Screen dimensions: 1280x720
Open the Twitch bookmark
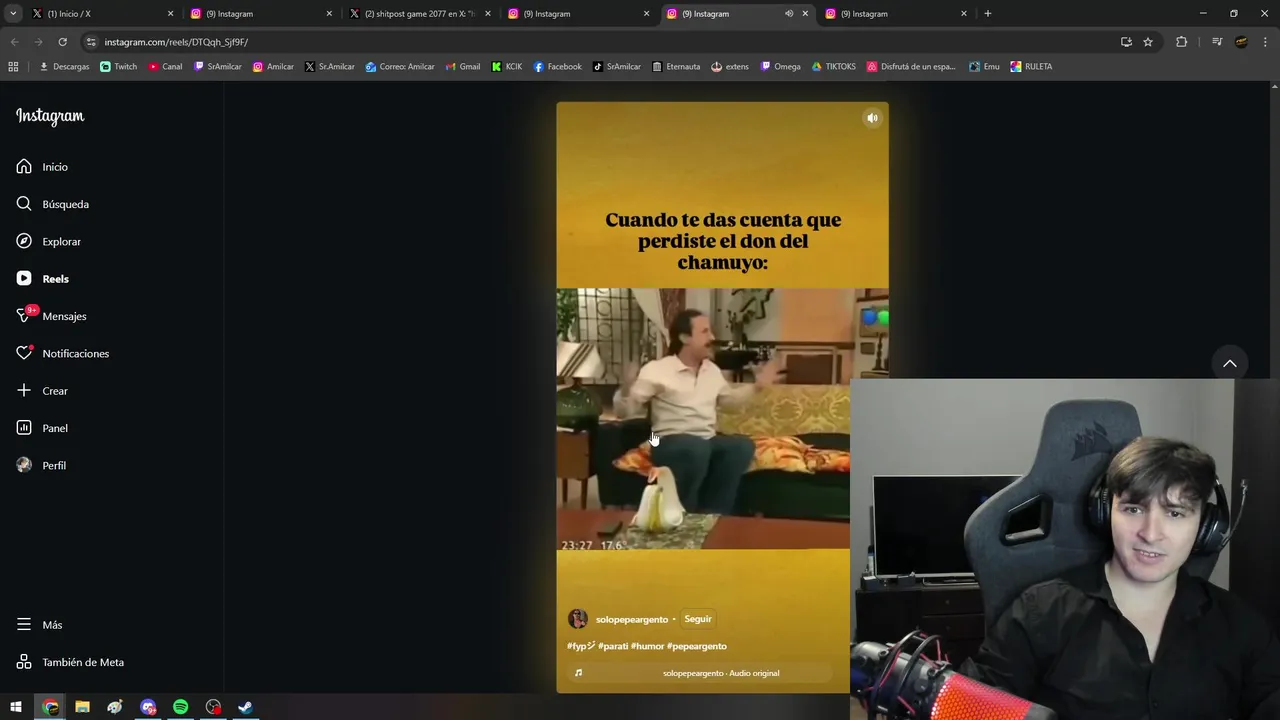119,67
